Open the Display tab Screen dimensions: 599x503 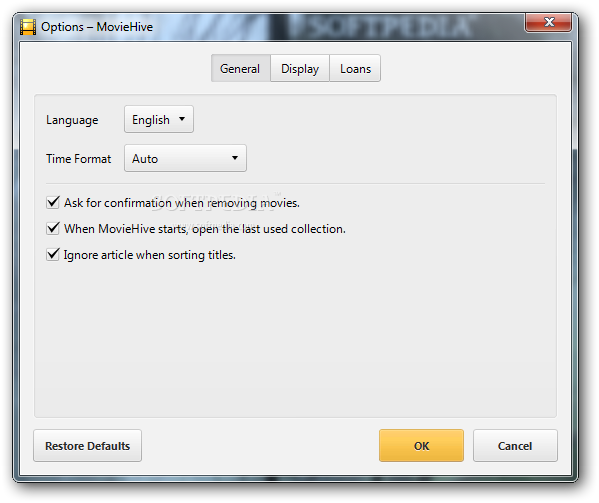pos(300,68)
